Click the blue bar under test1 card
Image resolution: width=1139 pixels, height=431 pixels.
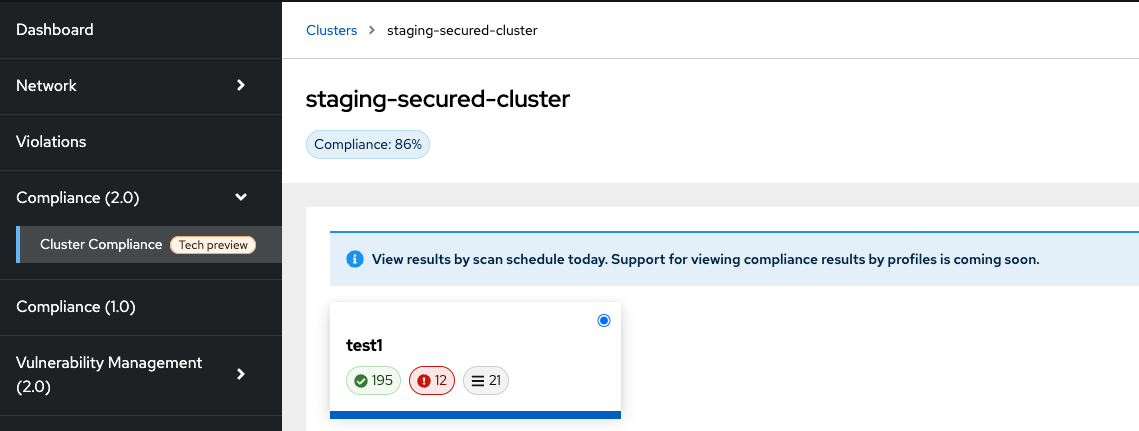click(475, 414)
